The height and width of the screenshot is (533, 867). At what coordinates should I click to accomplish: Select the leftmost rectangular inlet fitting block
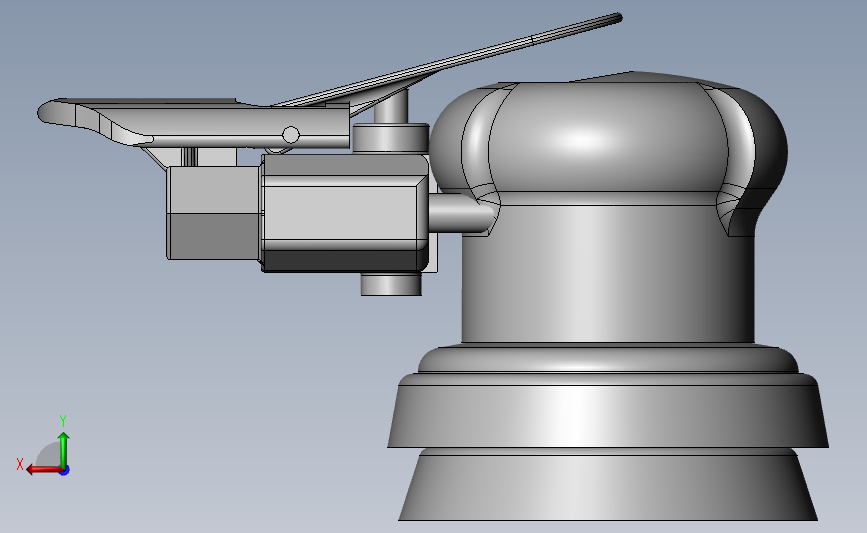point(213,213)
